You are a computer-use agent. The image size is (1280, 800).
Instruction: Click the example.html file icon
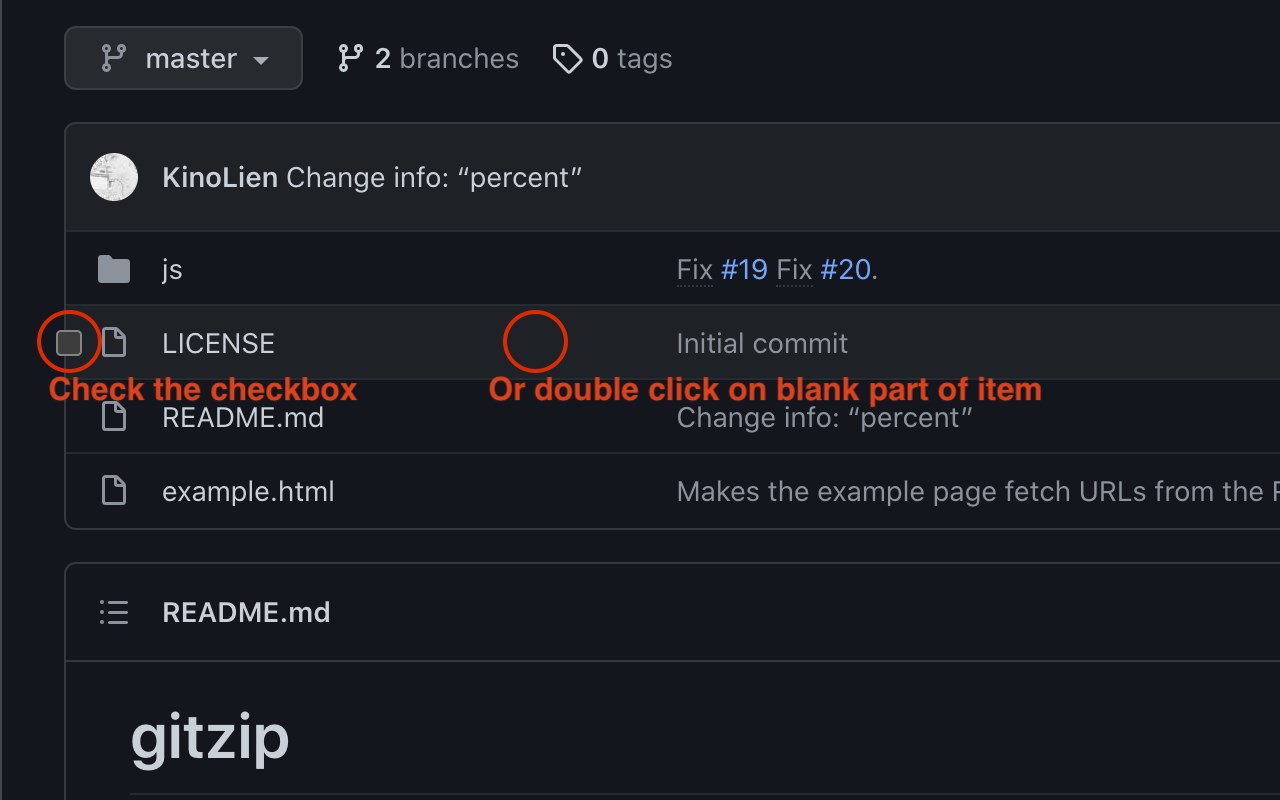[x=114, y=491]
